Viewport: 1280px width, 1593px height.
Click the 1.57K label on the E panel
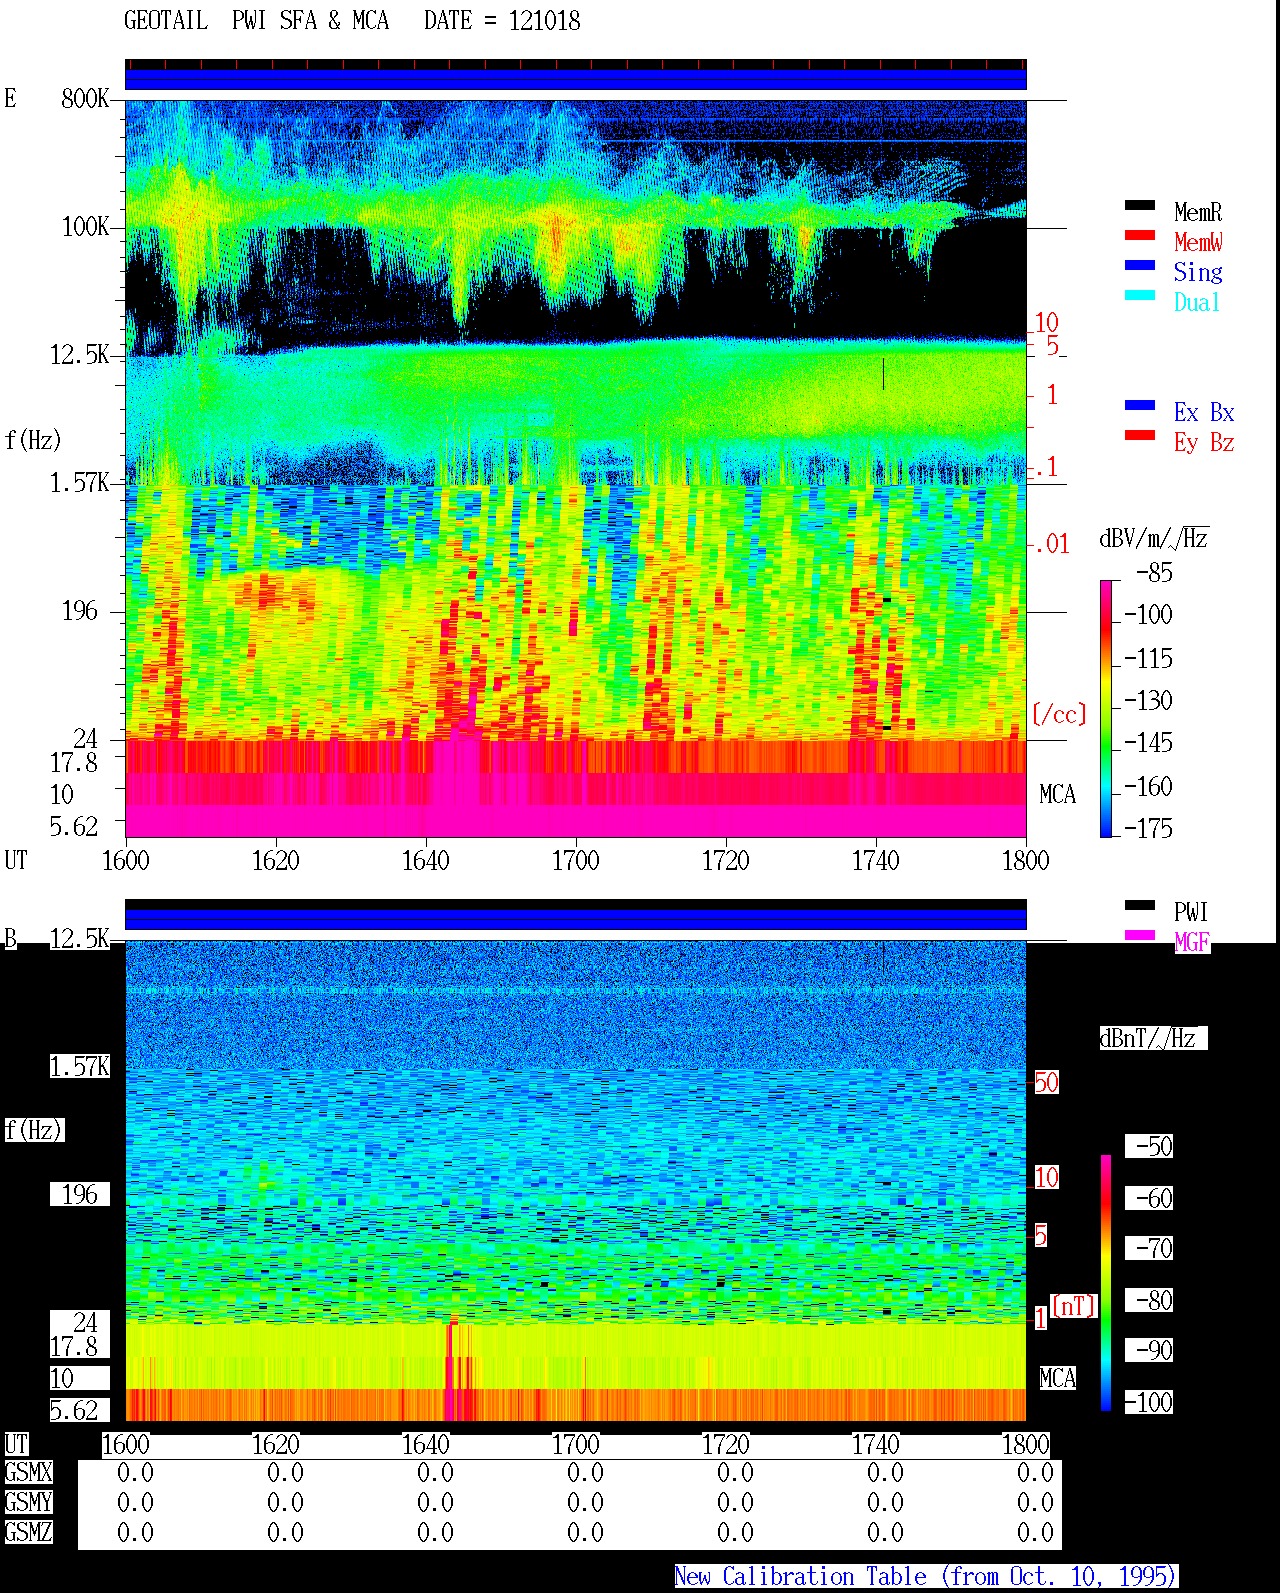[x=80, y=482]
